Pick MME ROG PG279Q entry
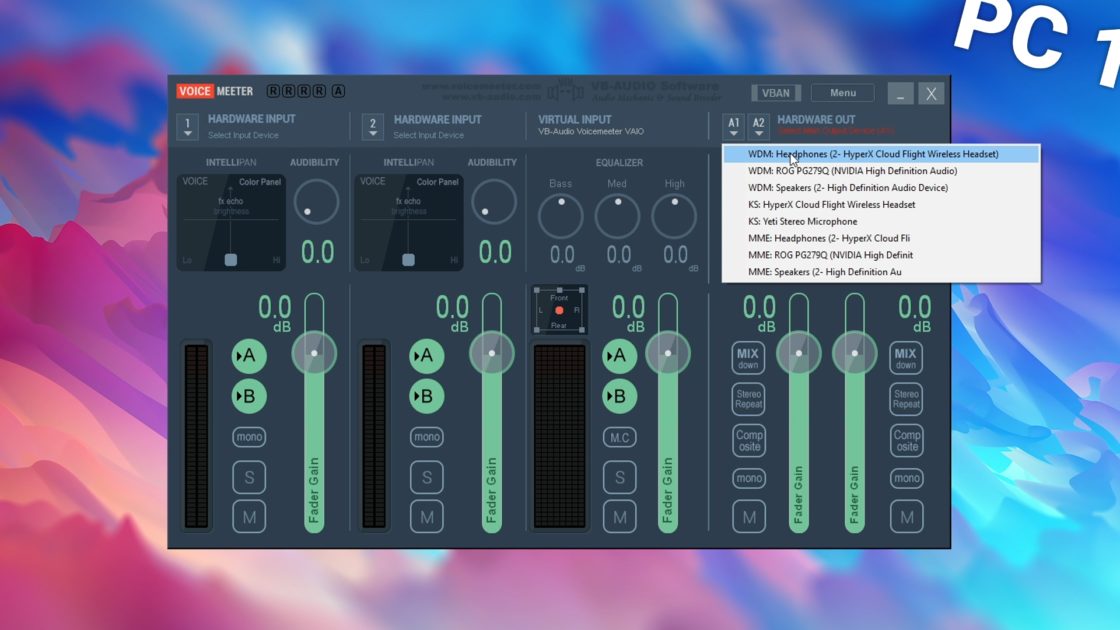The width and height of the screenshot is (1120, 630). coord(881,255)
